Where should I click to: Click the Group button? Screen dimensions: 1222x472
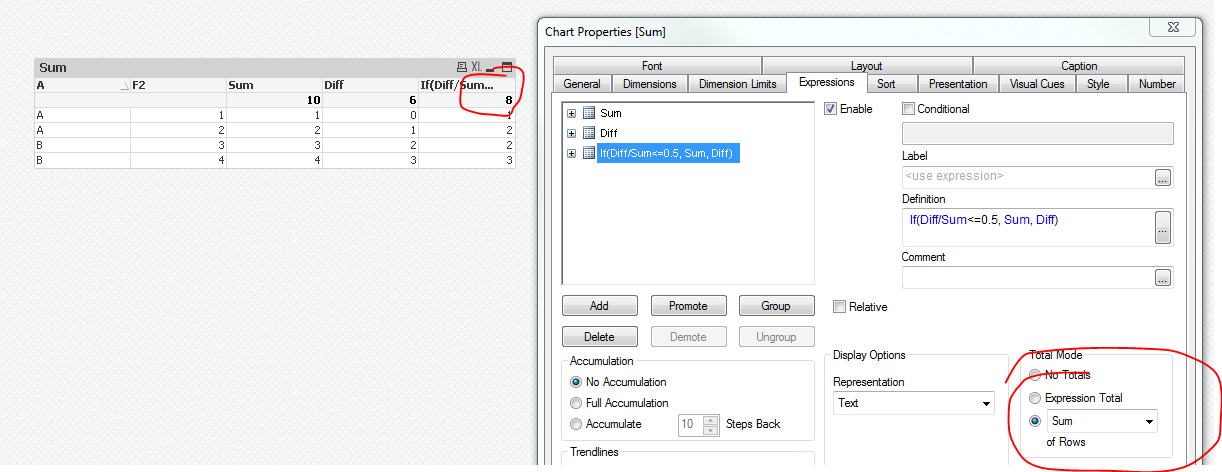pos(776,306)
